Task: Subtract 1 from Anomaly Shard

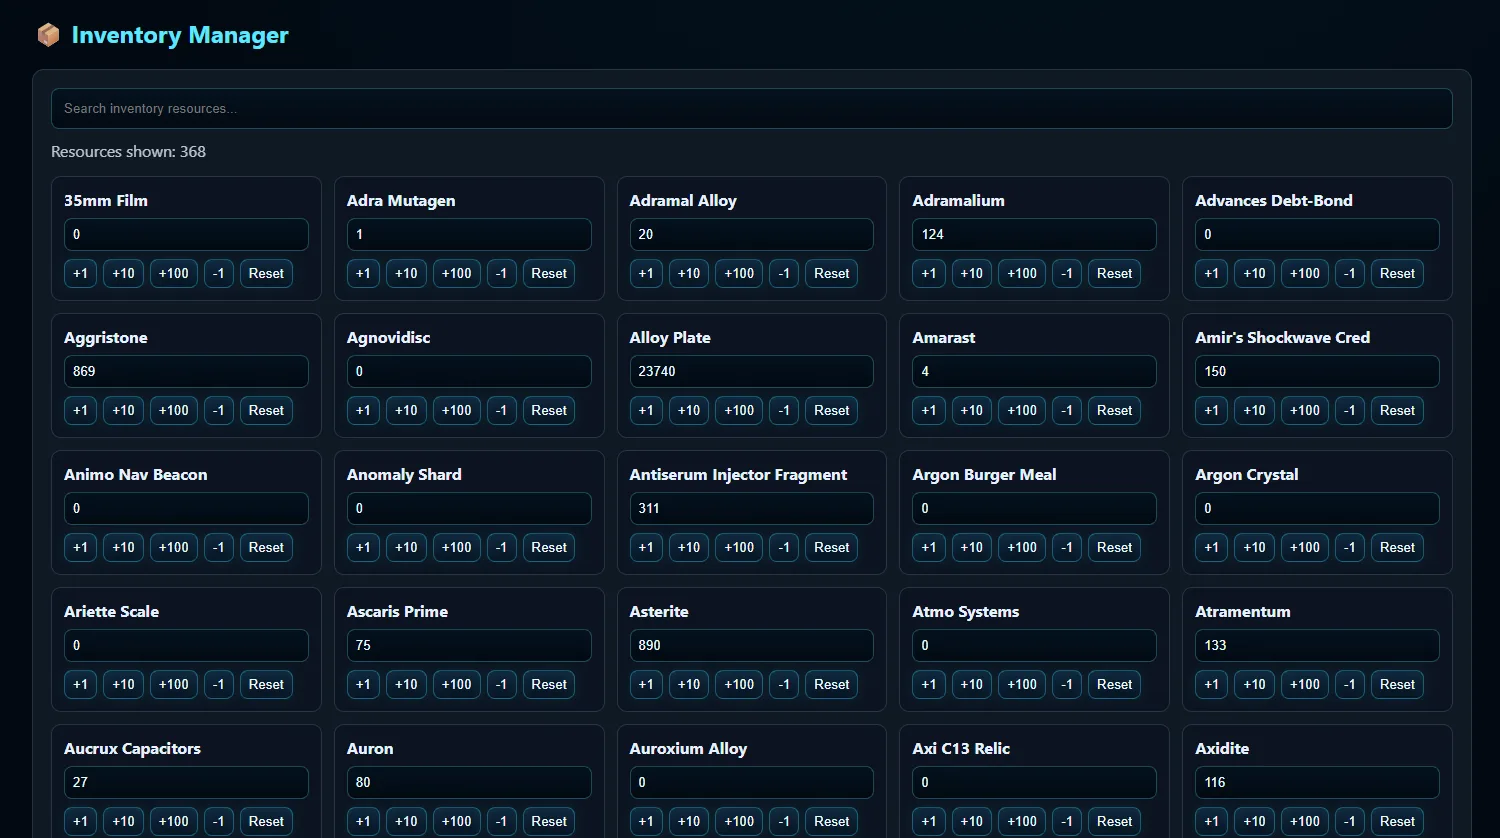Action: (x=502, y=547)
